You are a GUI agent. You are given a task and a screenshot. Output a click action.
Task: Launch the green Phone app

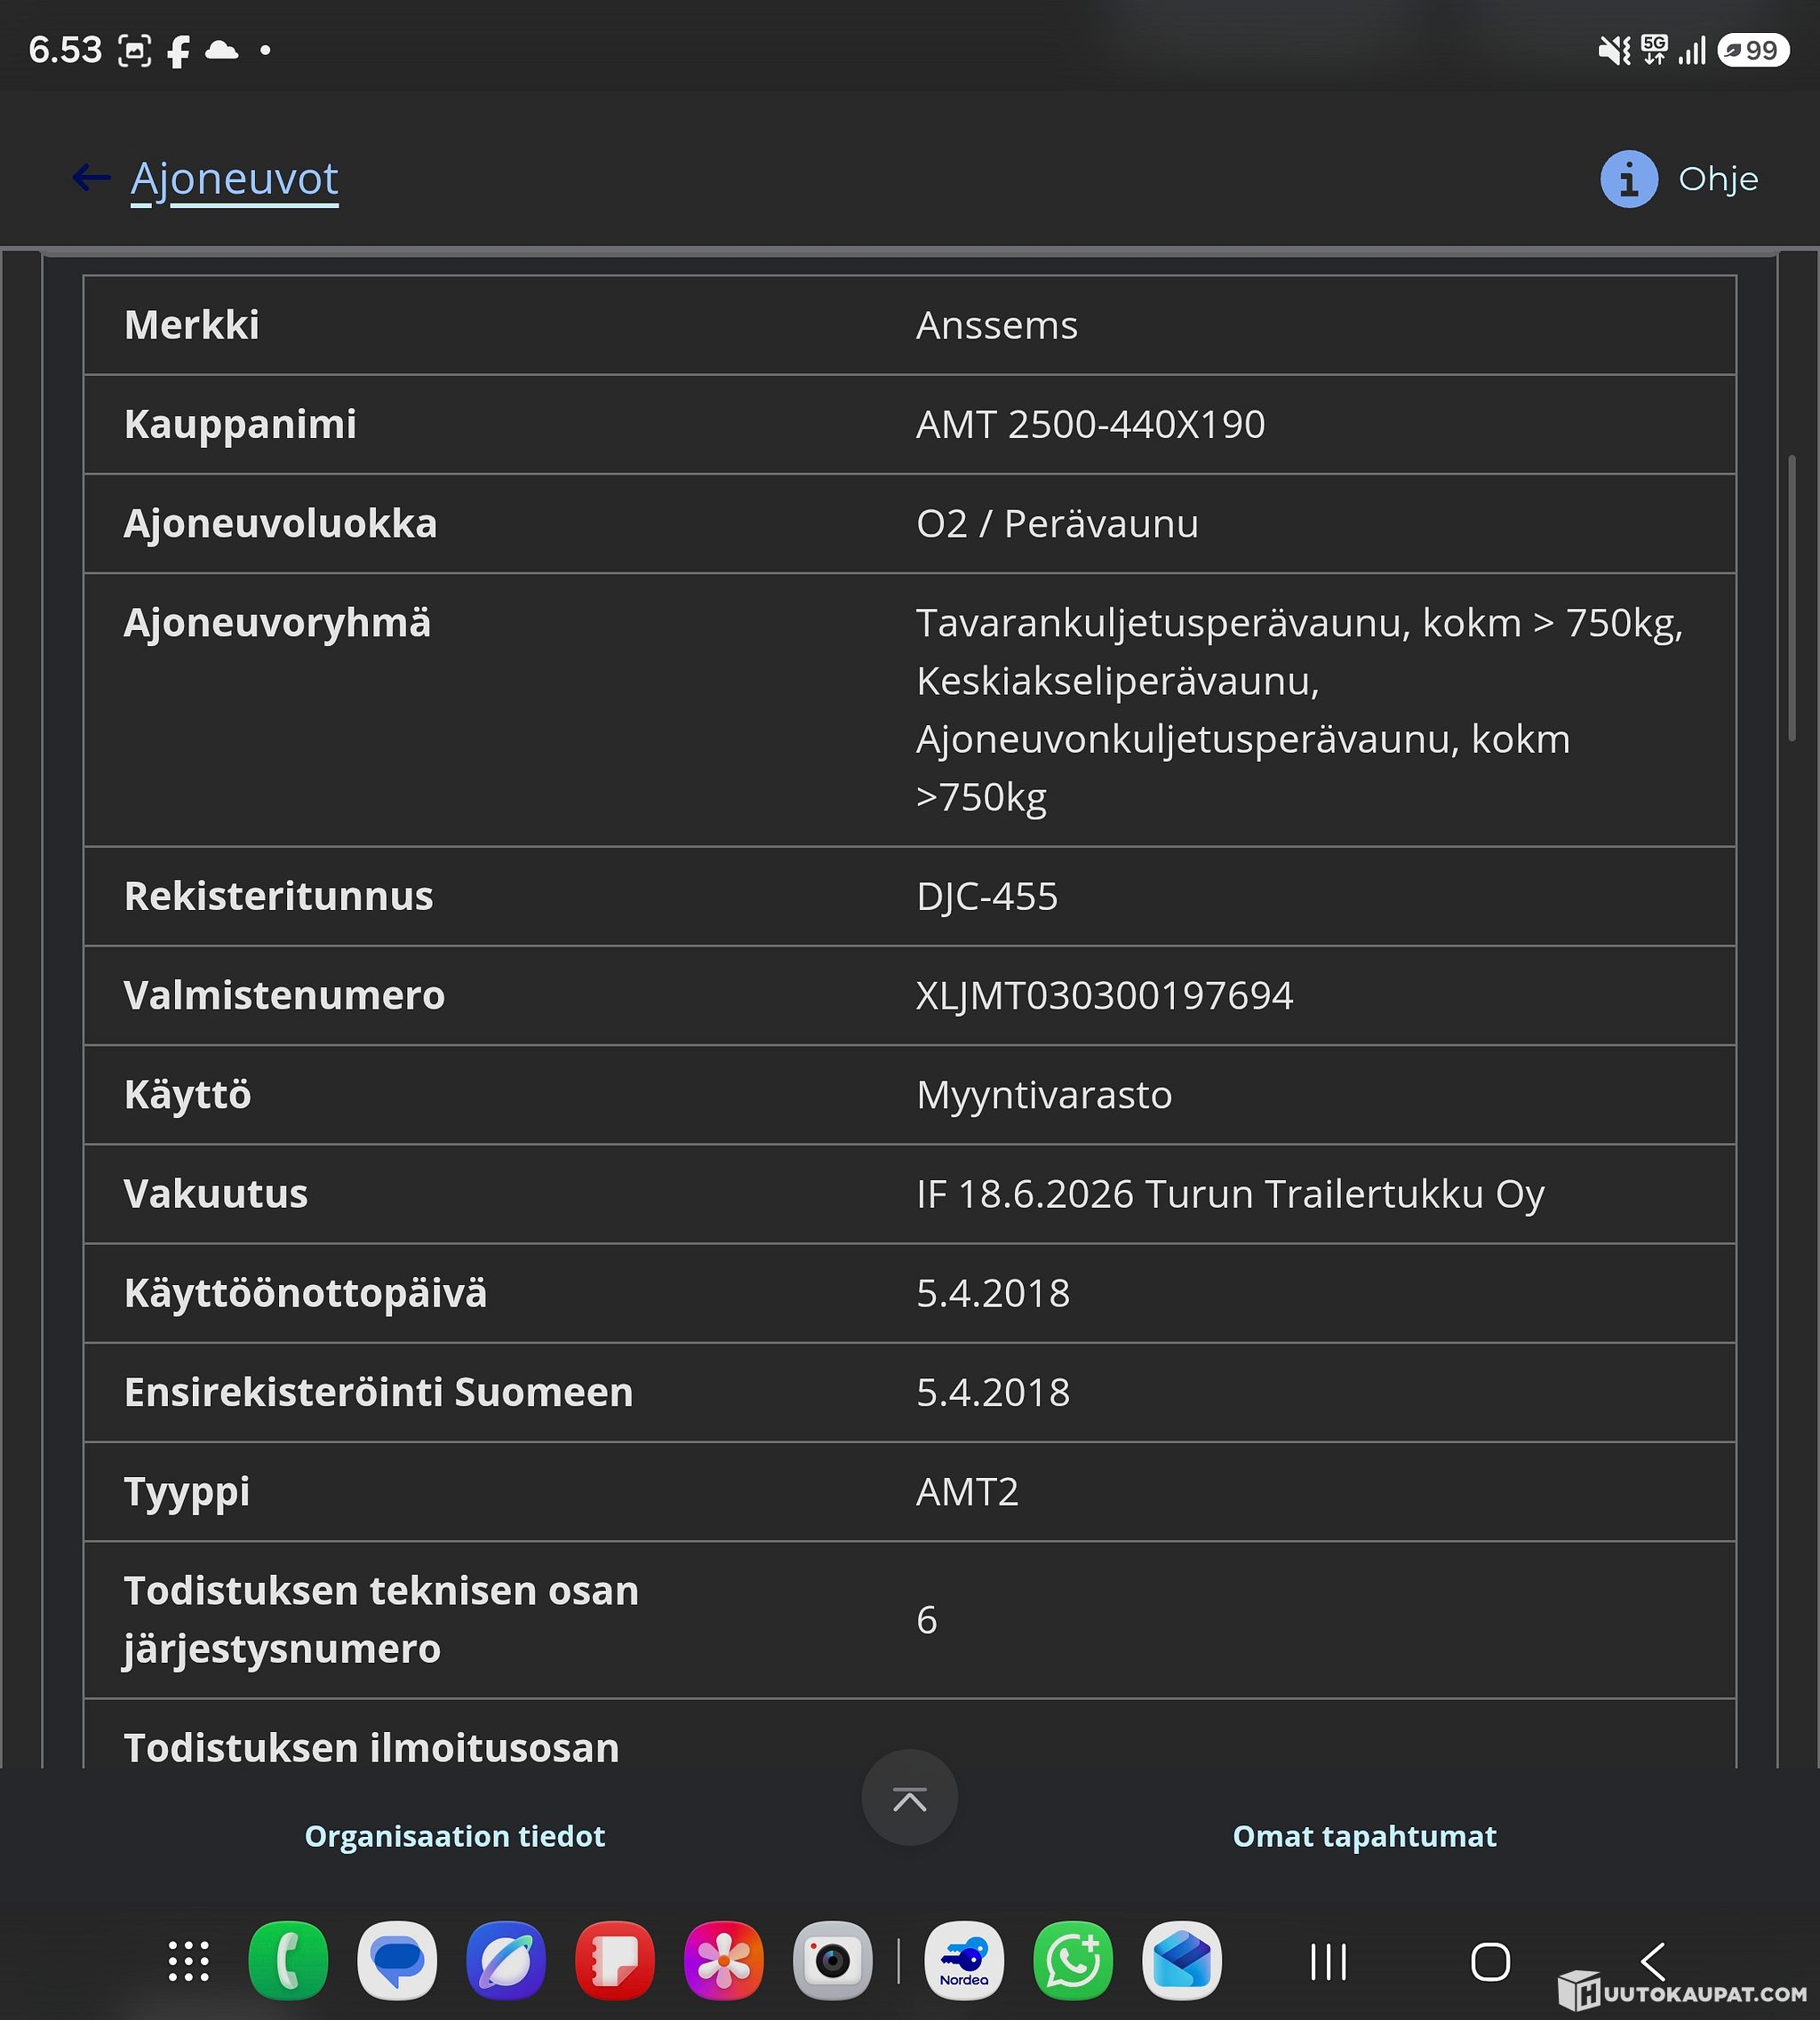click(x=288, y=1961)
